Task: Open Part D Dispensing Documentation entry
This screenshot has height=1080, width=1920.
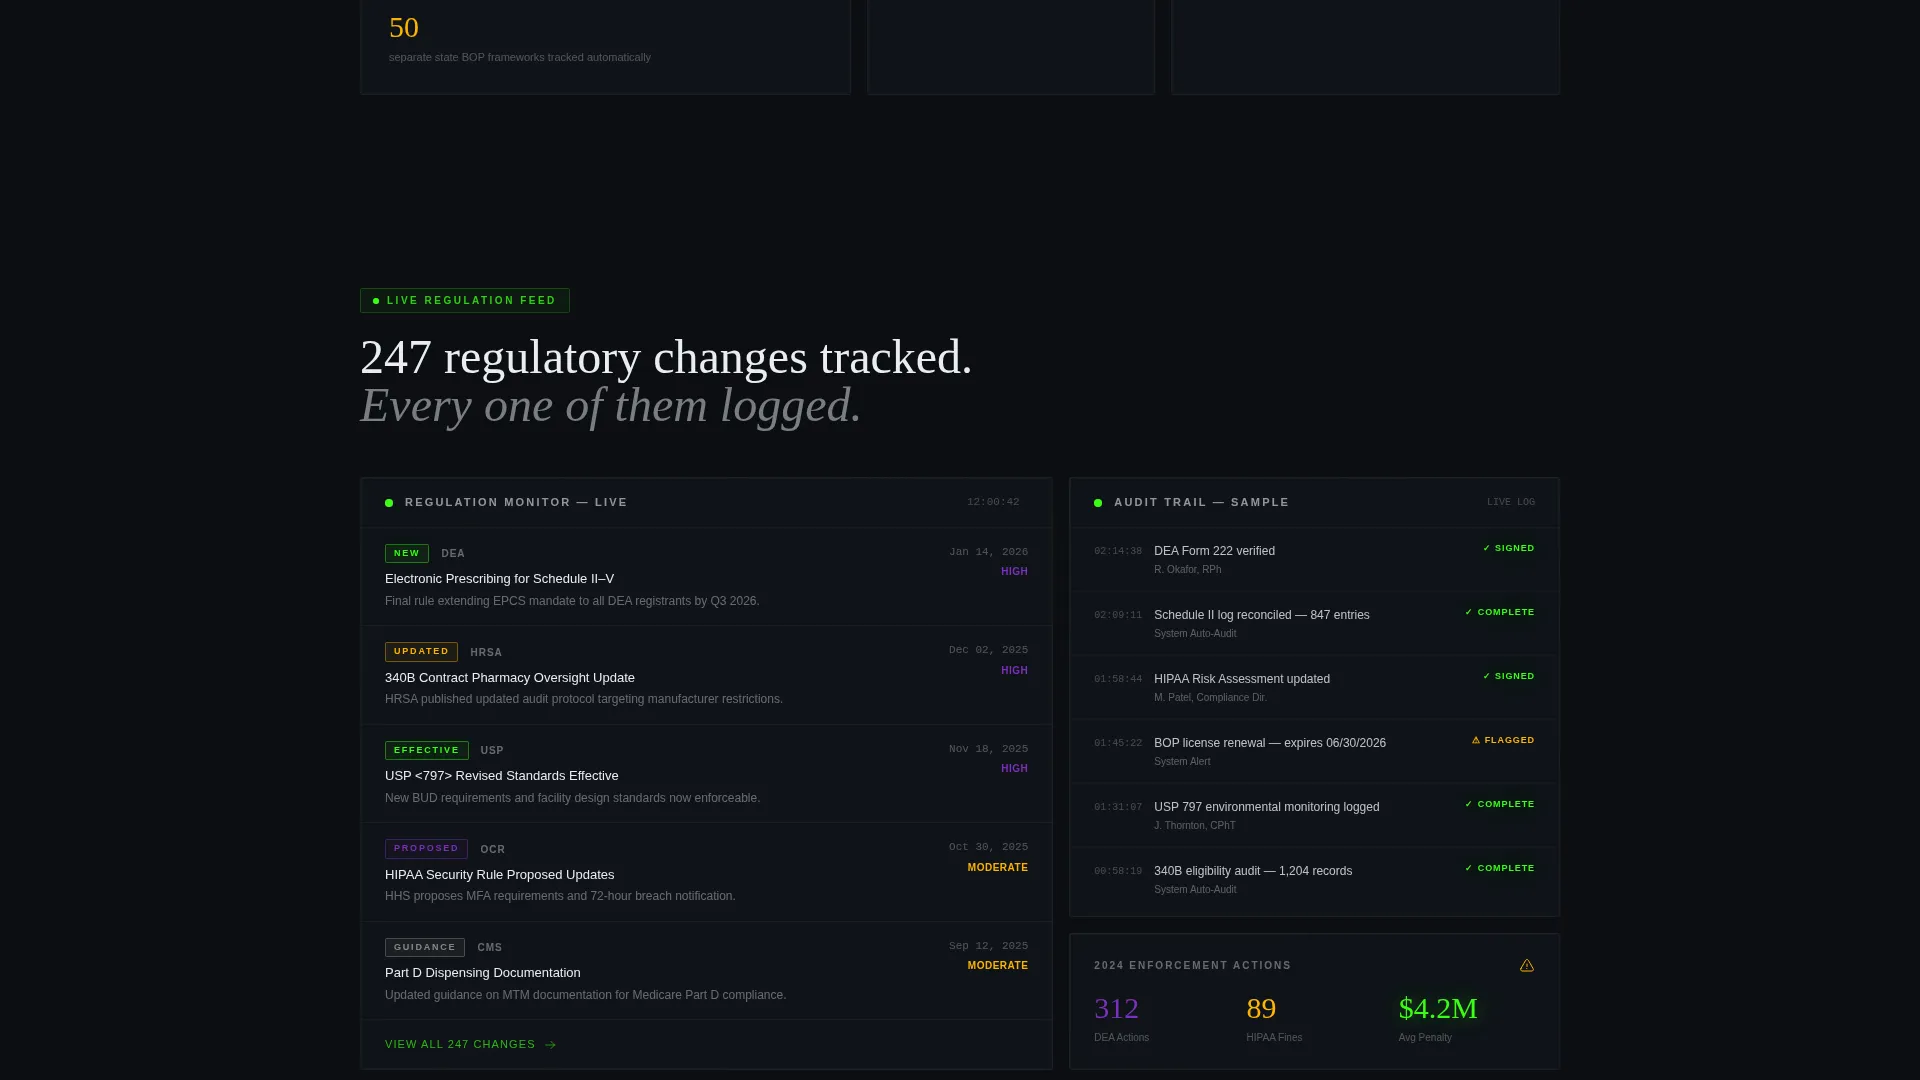Action: click(x=706, y=971)
